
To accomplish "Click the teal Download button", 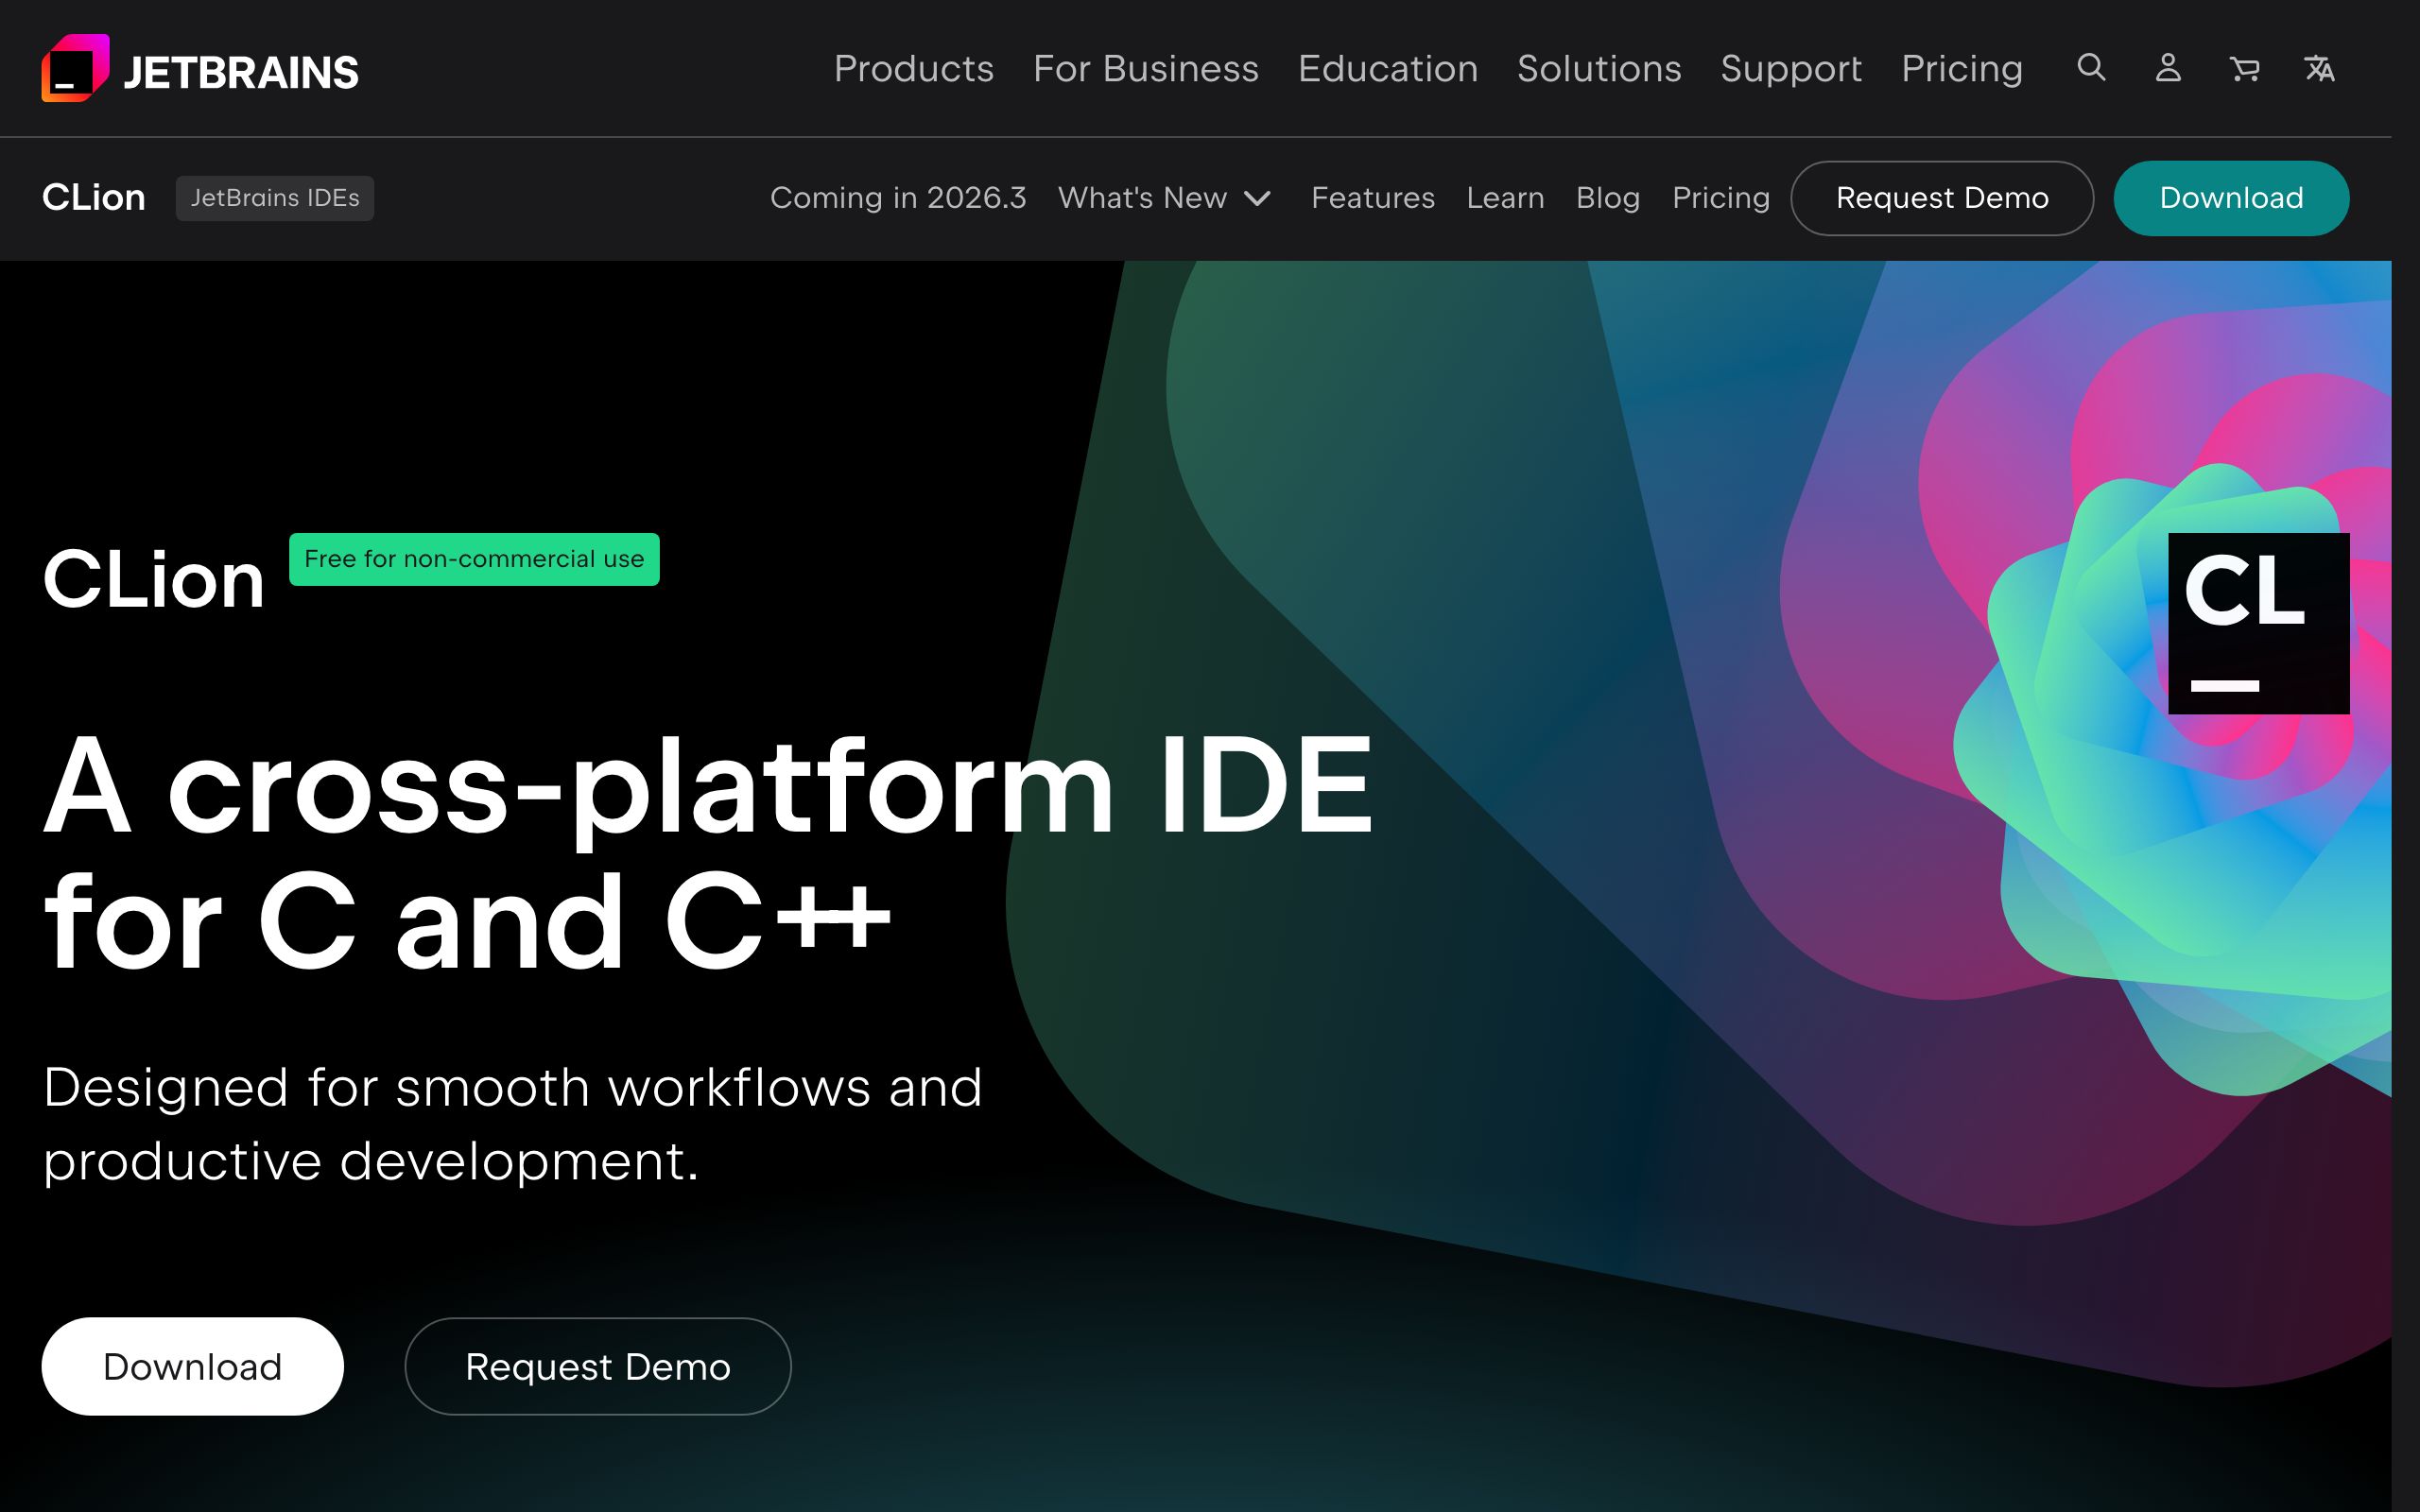I will pos(2231,198).
